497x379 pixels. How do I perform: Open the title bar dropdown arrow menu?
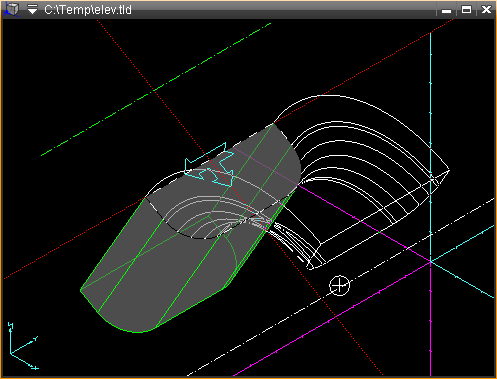32,9
